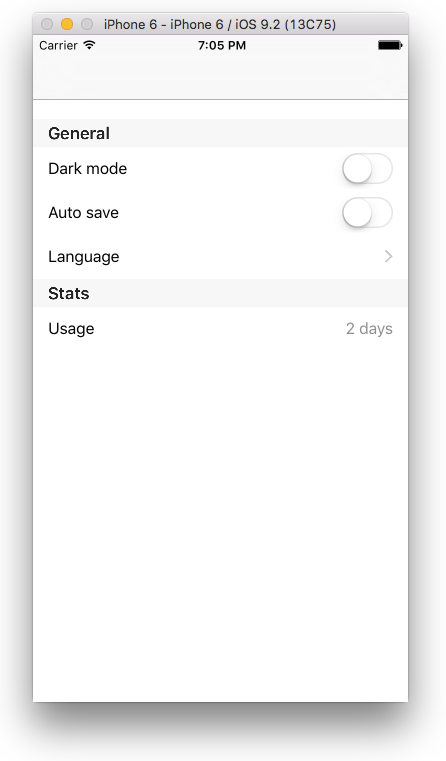Click the Dark mode label text
This screenshot has height=761, width=446.
(x=87, y=169)
